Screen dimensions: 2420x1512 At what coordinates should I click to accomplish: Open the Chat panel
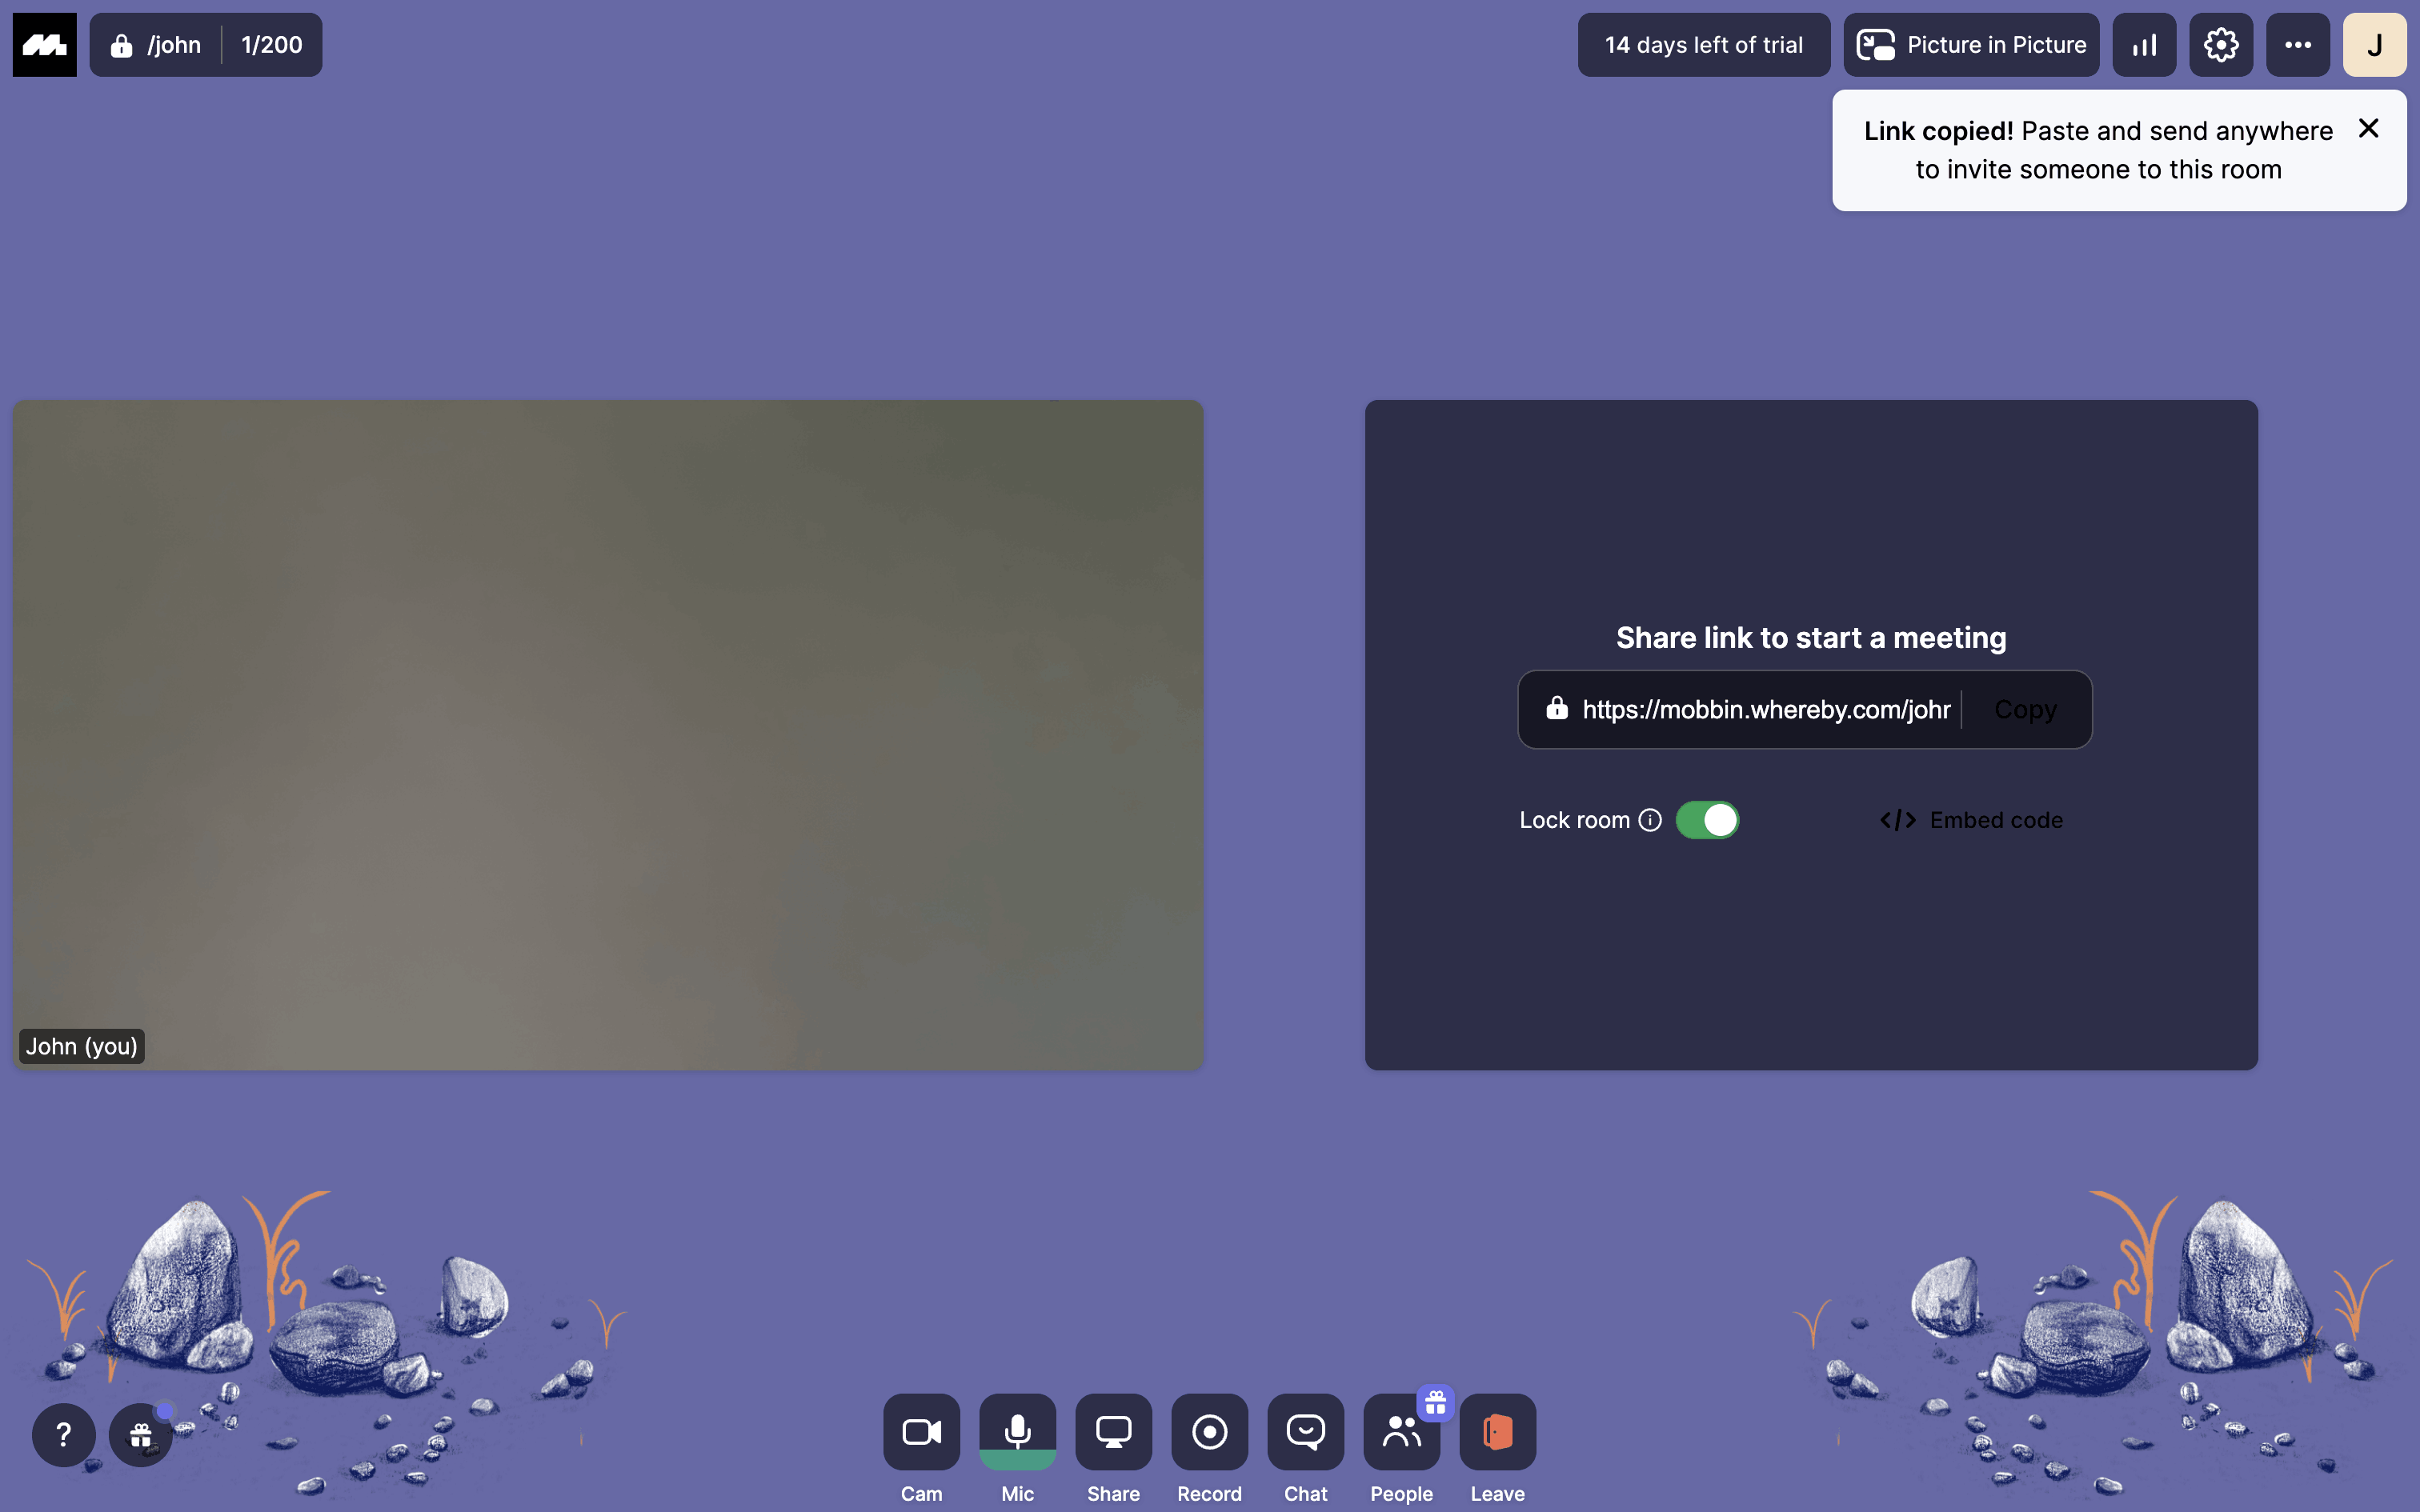coord(1305,1431)
